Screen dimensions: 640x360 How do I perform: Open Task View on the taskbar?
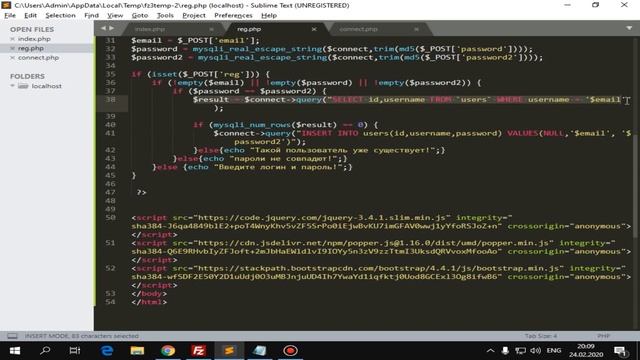point(75,351)
